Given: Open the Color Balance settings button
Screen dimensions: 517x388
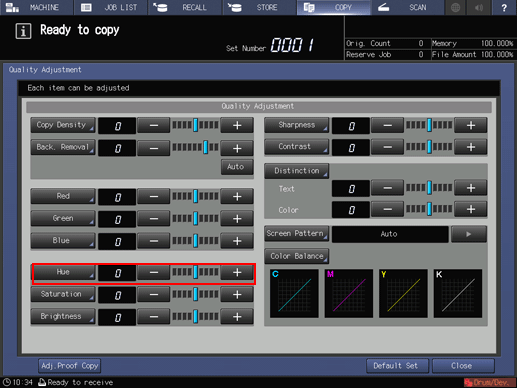Looking at the screenshot, I should (297, 256).
